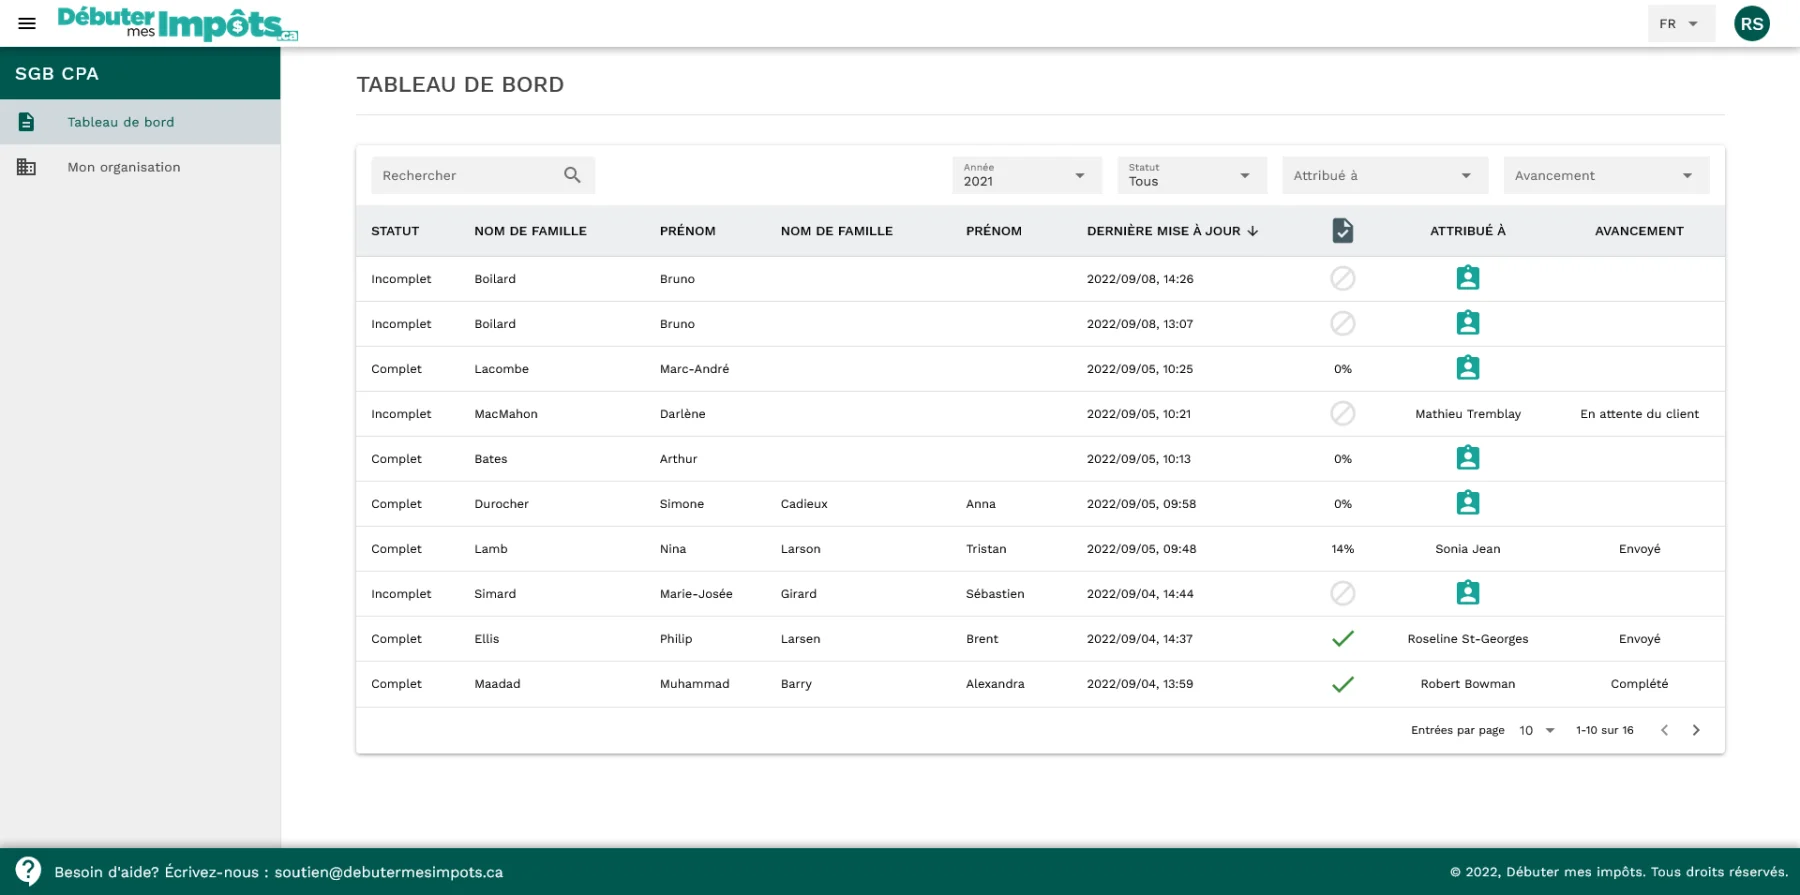This screenshot has width=1800, height=895.
Task: Open the Avancement filter dropdown
Action: coord(1606,175)
